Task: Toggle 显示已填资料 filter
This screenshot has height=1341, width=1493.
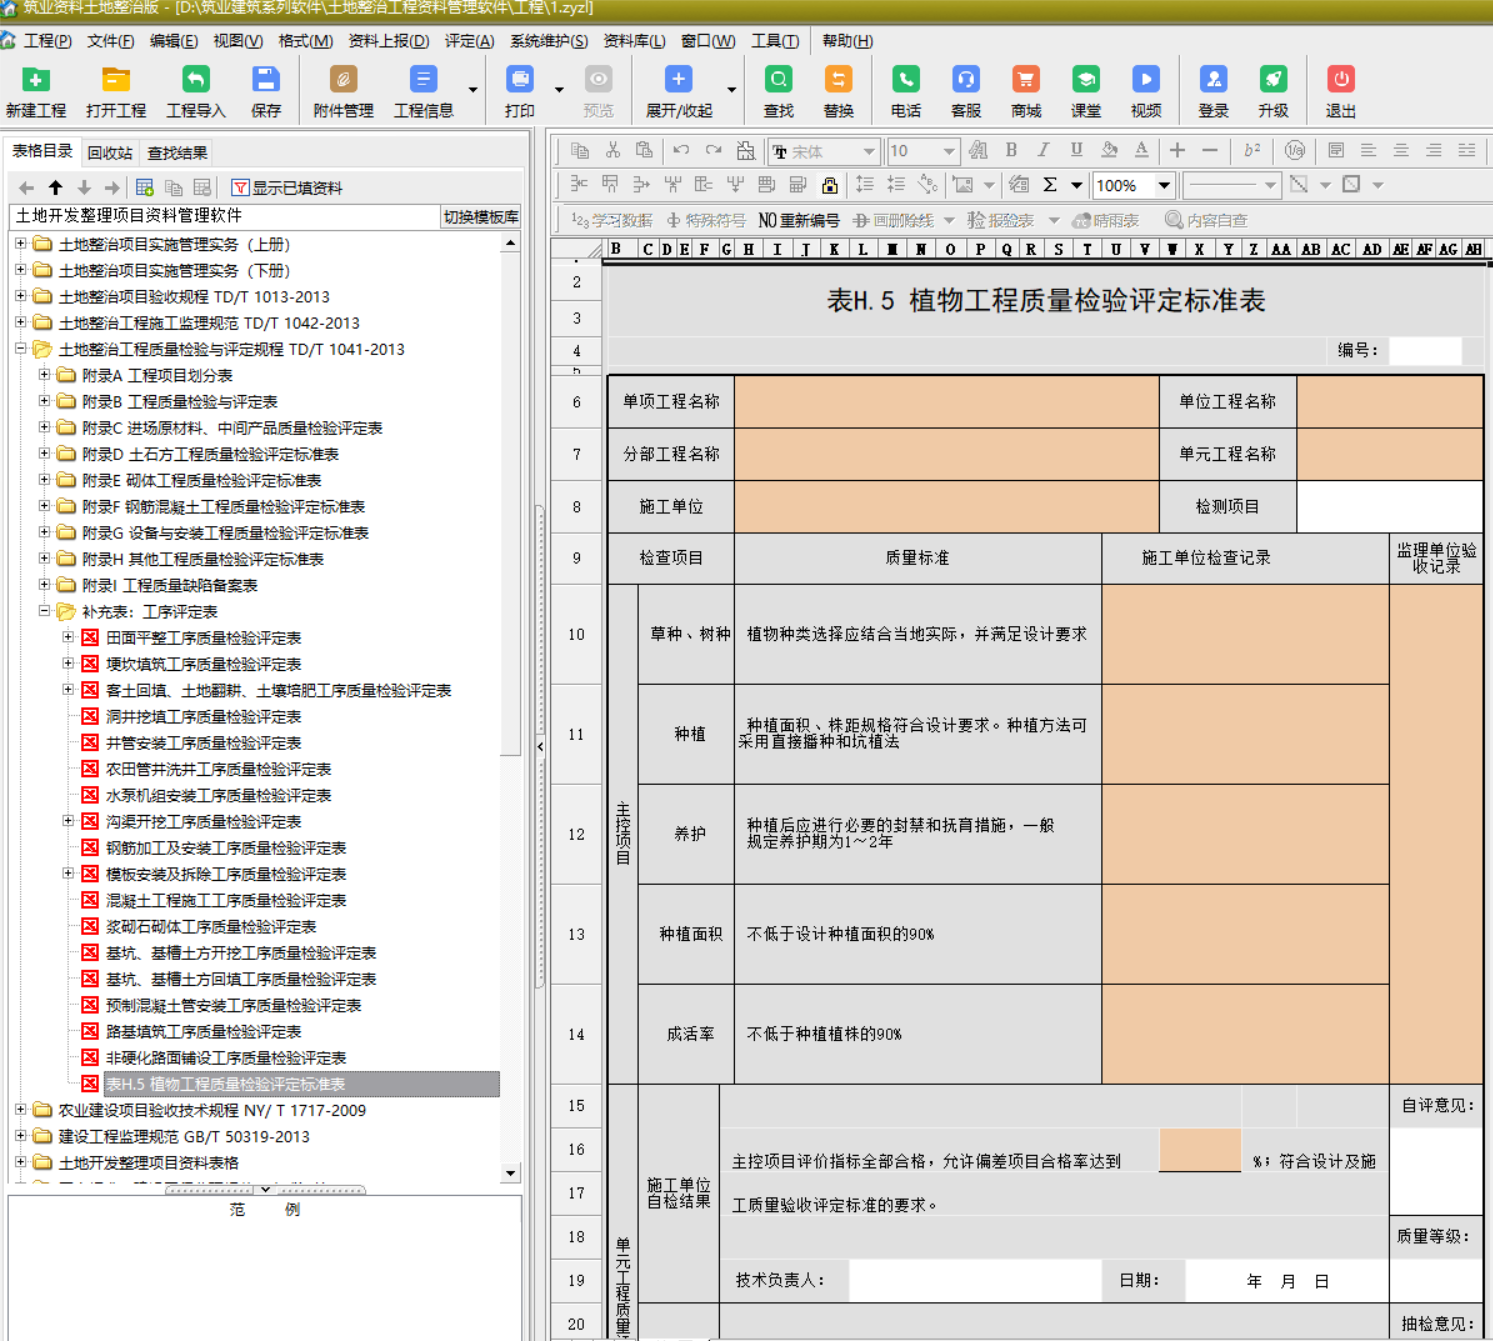Action: (287, 188)
